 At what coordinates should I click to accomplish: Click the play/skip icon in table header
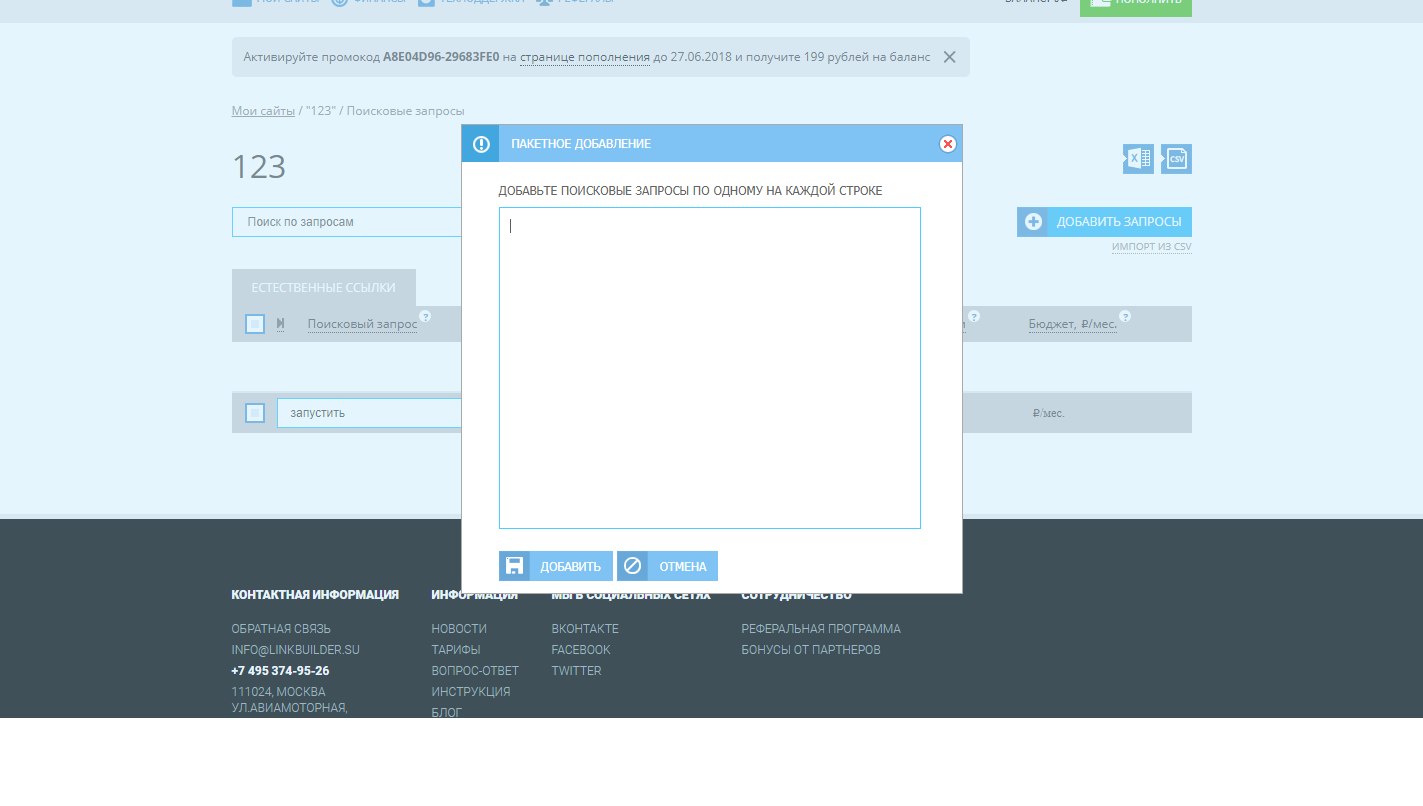click(281, 324)
